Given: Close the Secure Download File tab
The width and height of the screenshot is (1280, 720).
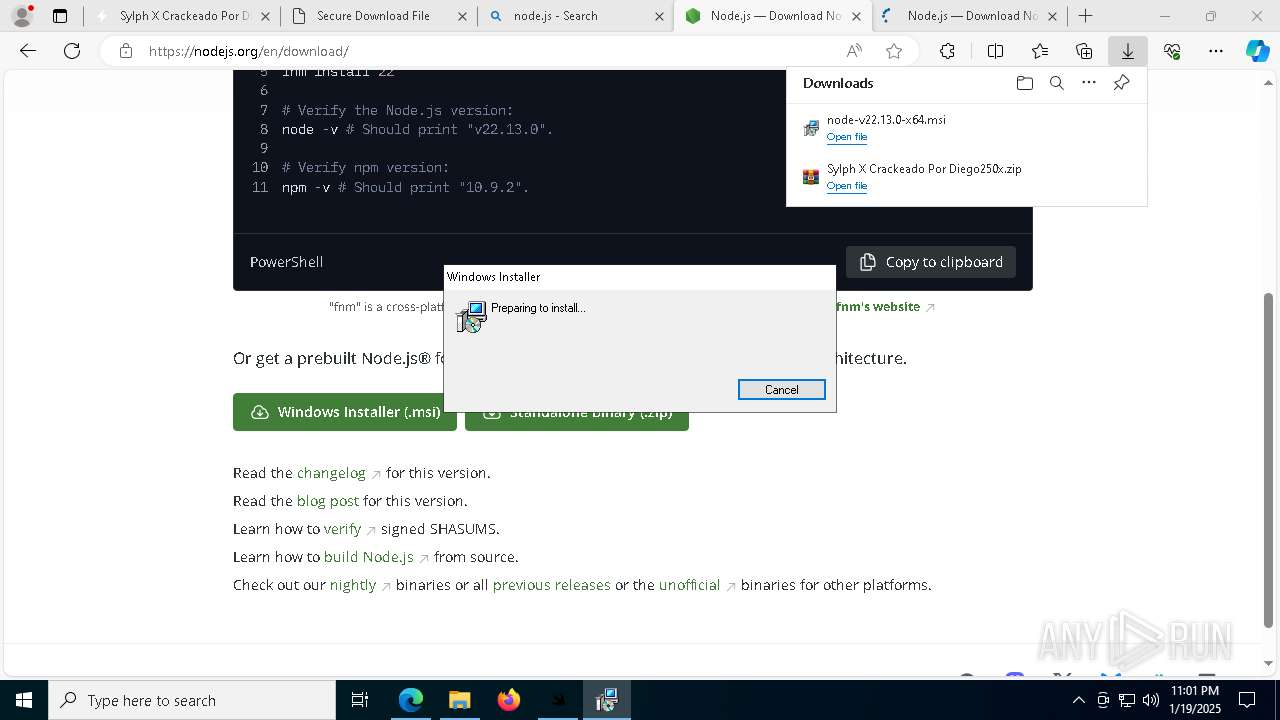Looking at the screenshot, I should 461,16.
